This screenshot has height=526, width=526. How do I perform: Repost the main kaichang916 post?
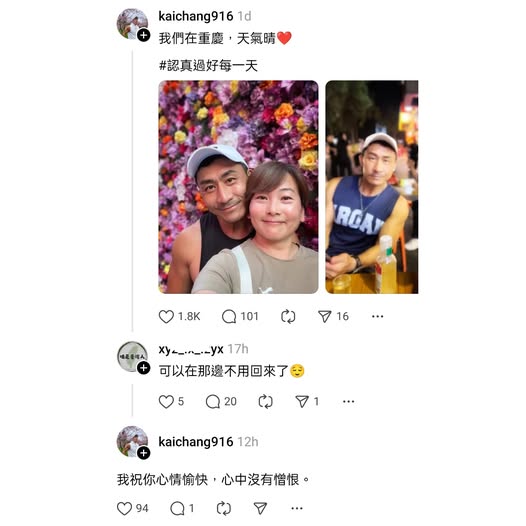click(x=288, y=316)
